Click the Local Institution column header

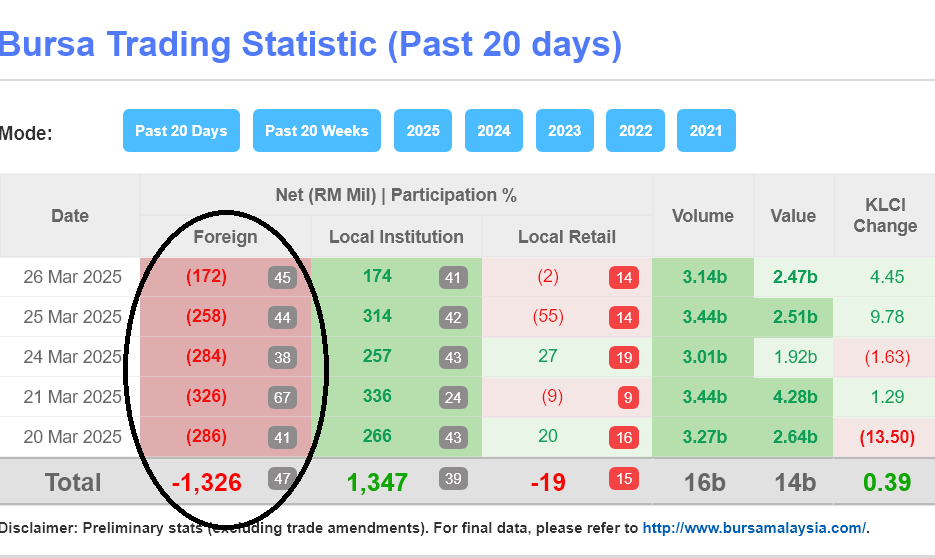pos(396,237)
